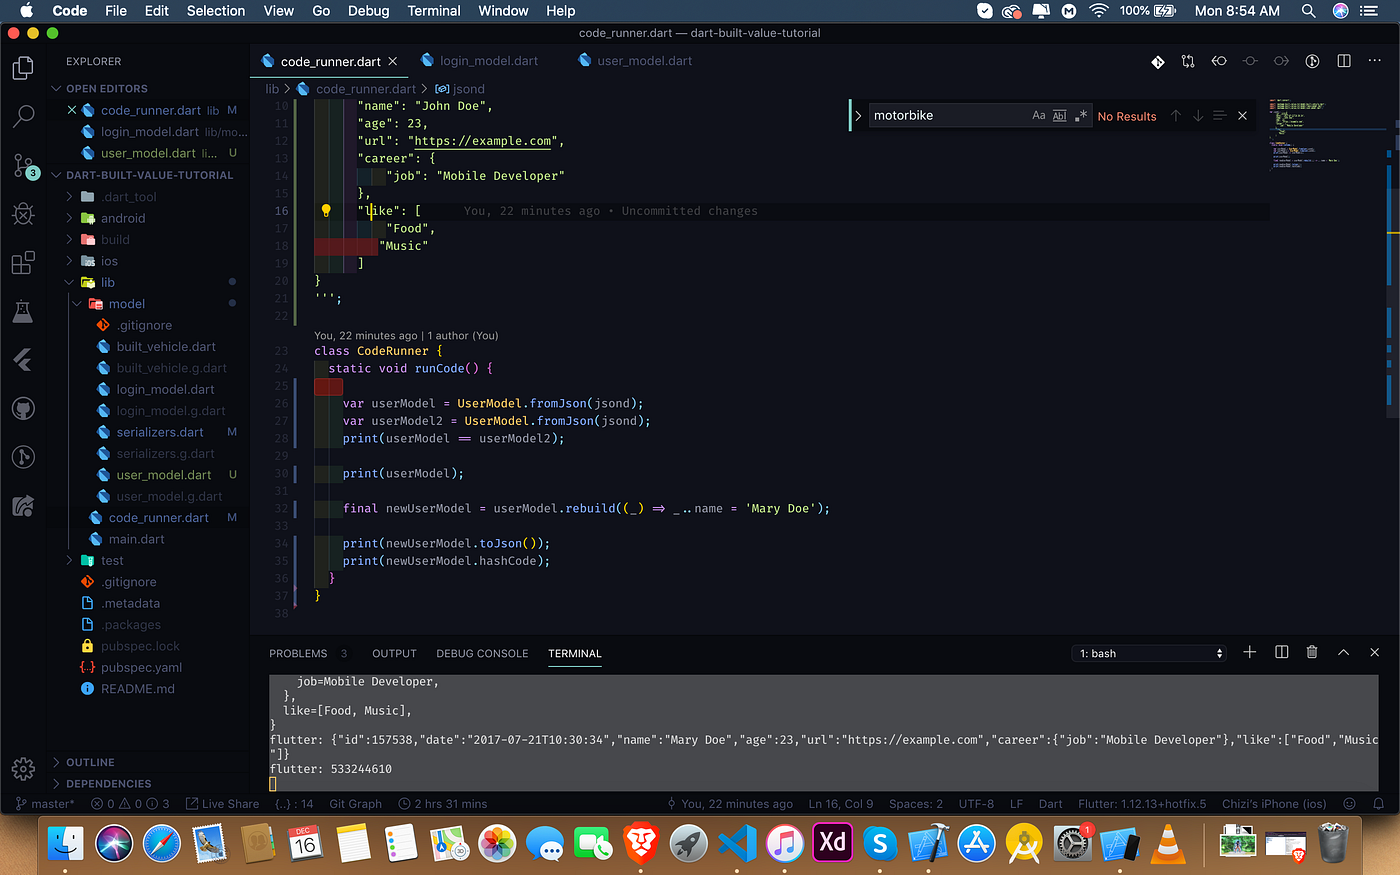Select the compare changes icon in editor toolbar
This screenshot has height=875, width=1400.
pyautogui.click(x=1188, y=61)
